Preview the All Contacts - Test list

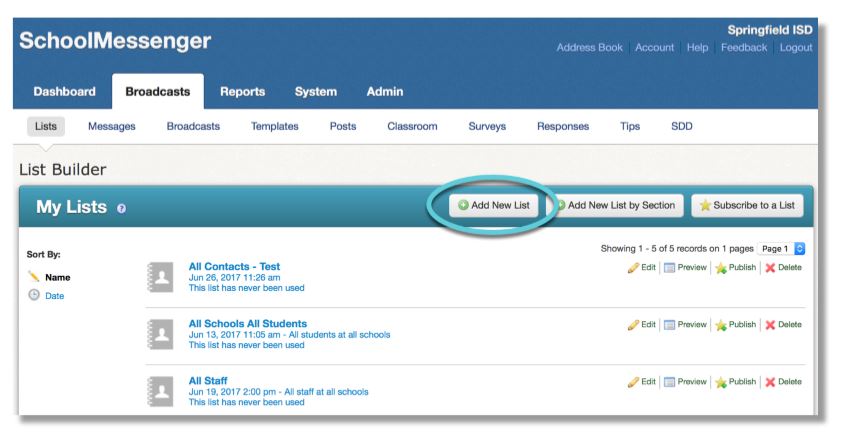click(685, 268)
